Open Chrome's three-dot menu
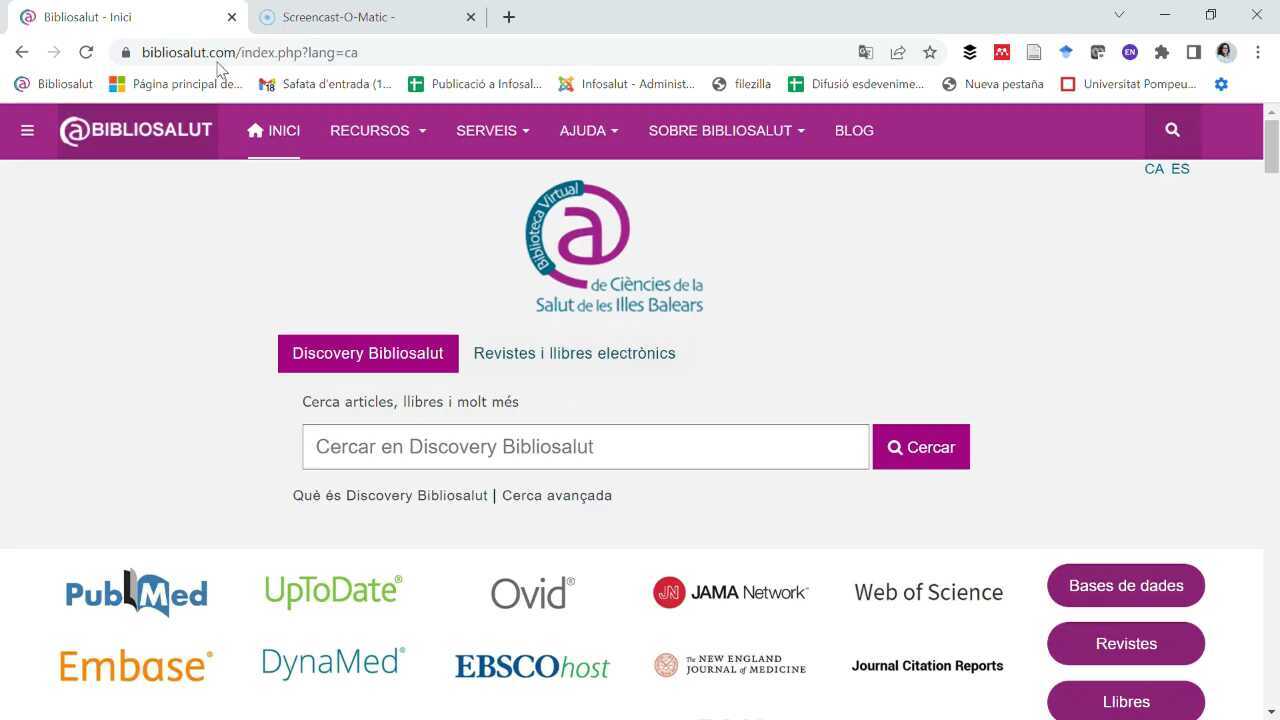The height and width of the screenshot is (720, 1280). coord(1258,52)
